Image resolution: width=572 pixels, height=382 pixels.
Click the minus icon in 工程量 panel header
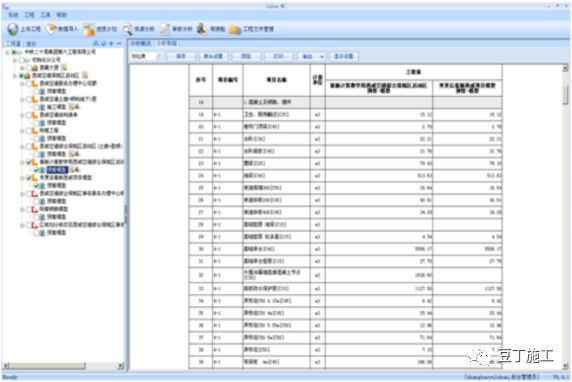click(x=119, y=43)
